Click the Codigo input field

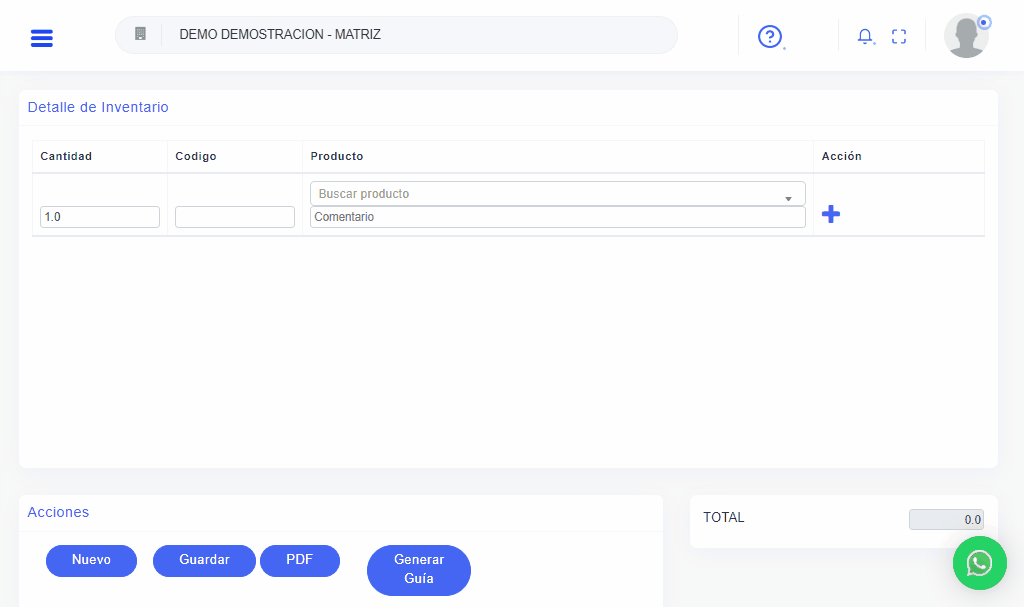(235, 217)
